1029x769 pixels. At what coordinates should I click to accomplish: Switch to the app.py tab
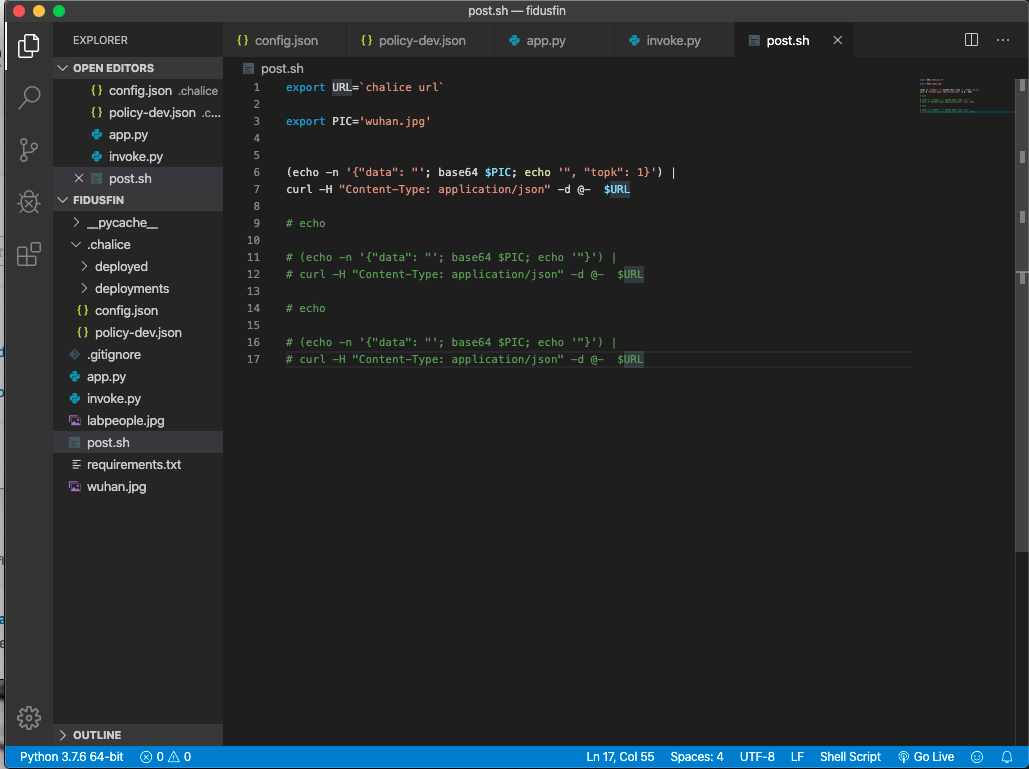point(545,41)
